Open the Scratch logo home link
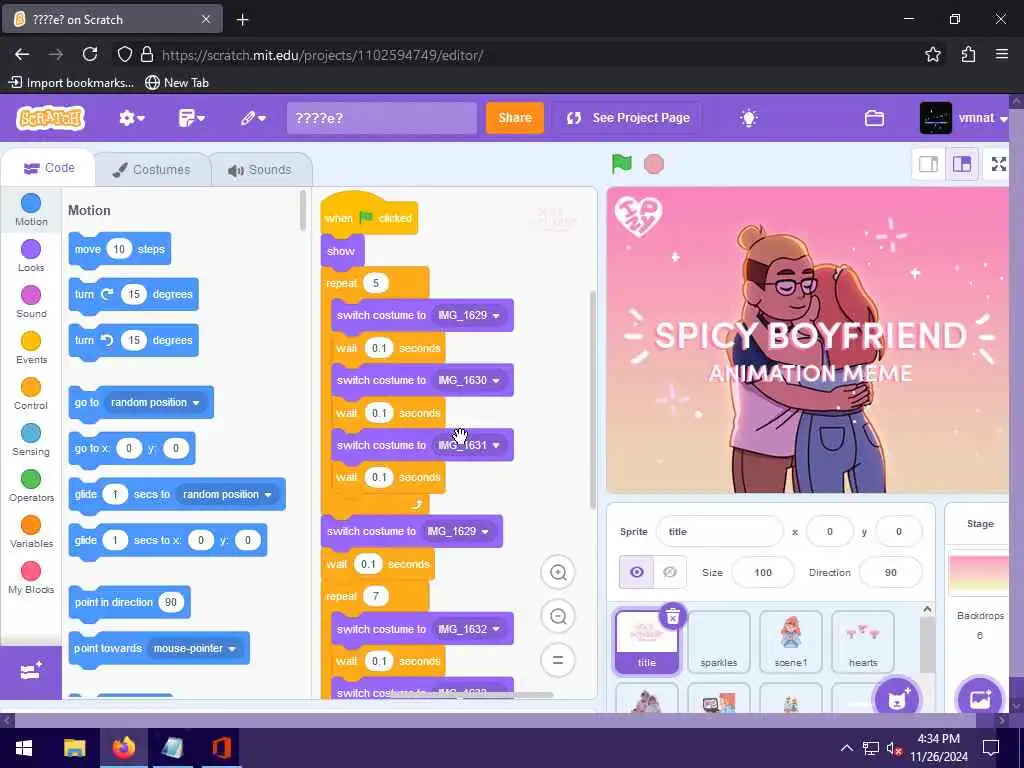 [x=51, y=118]
